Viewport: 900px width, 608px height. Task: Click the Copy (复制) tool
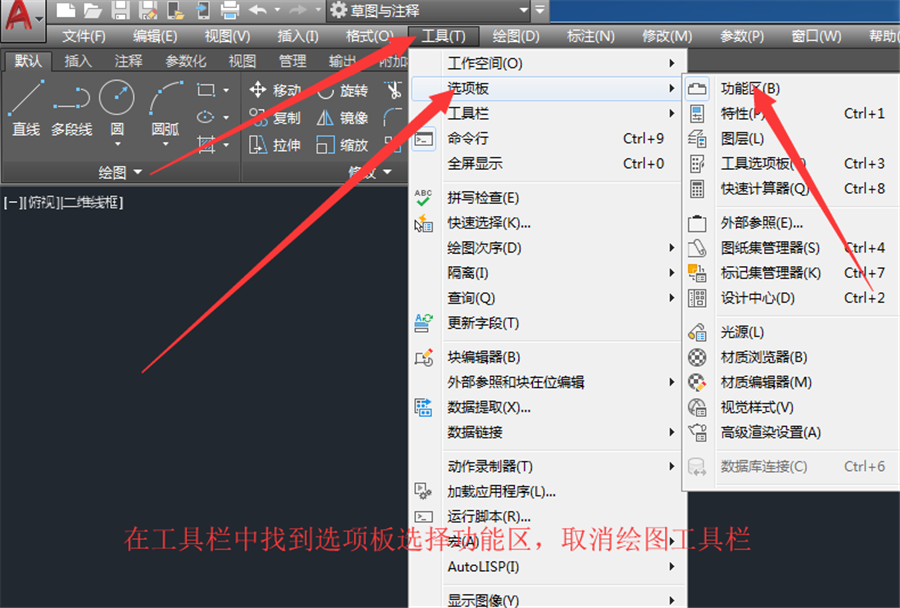click(276, 118)
